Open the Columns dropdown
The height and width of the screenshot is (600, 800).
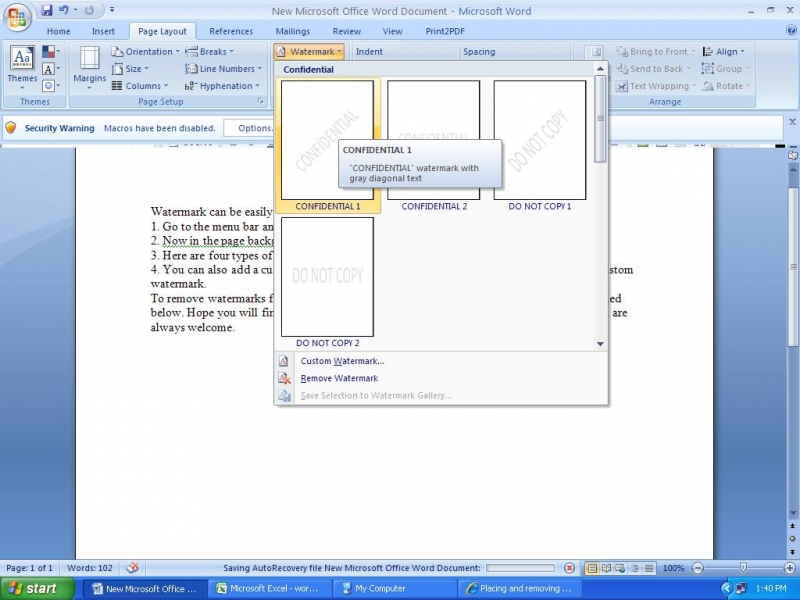[140, 86]
